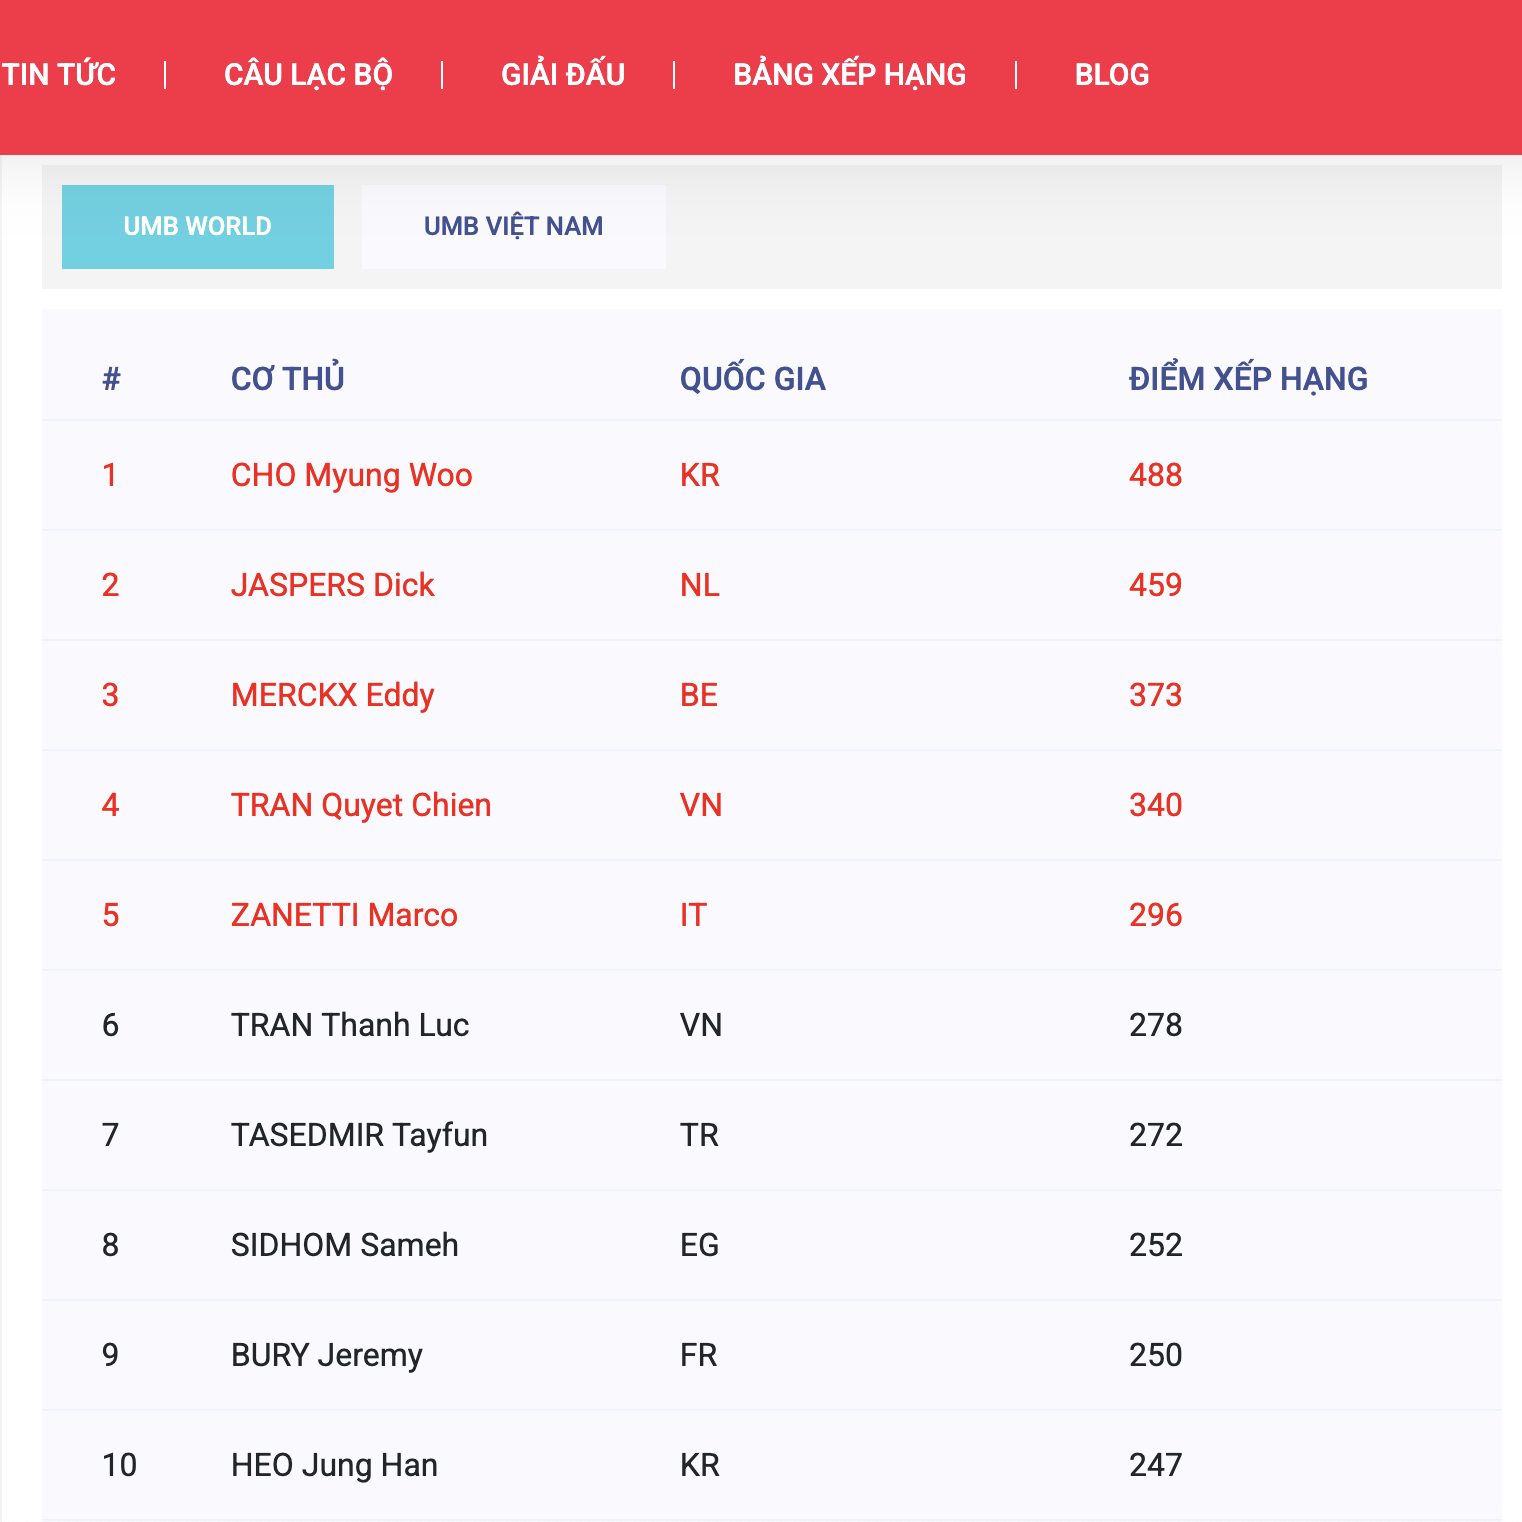Open MERCKX Eddy's row
This screenshot has height=1522, width=1522.
(x=772, y=695)
